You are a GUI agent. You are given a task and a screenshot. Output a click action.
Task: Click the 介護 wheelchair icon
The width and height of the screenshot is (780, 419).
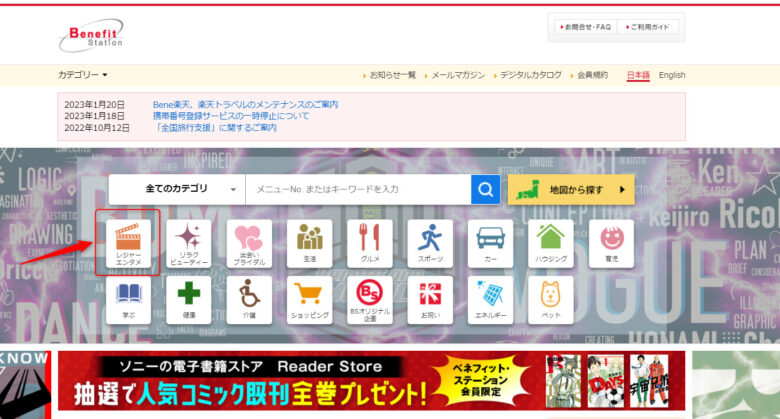(249, 299)
